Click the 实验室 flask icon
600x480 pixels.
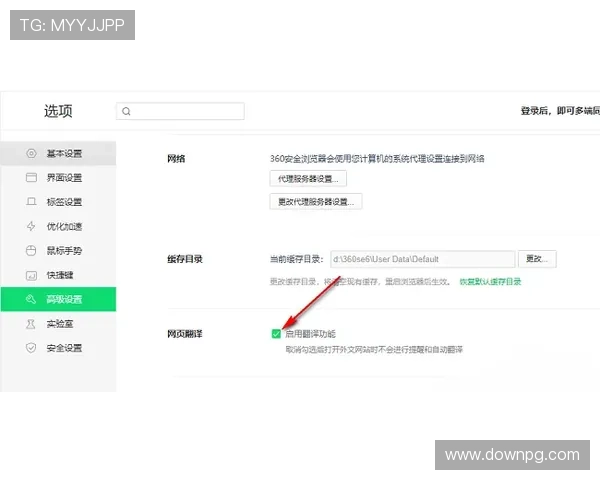31,324
